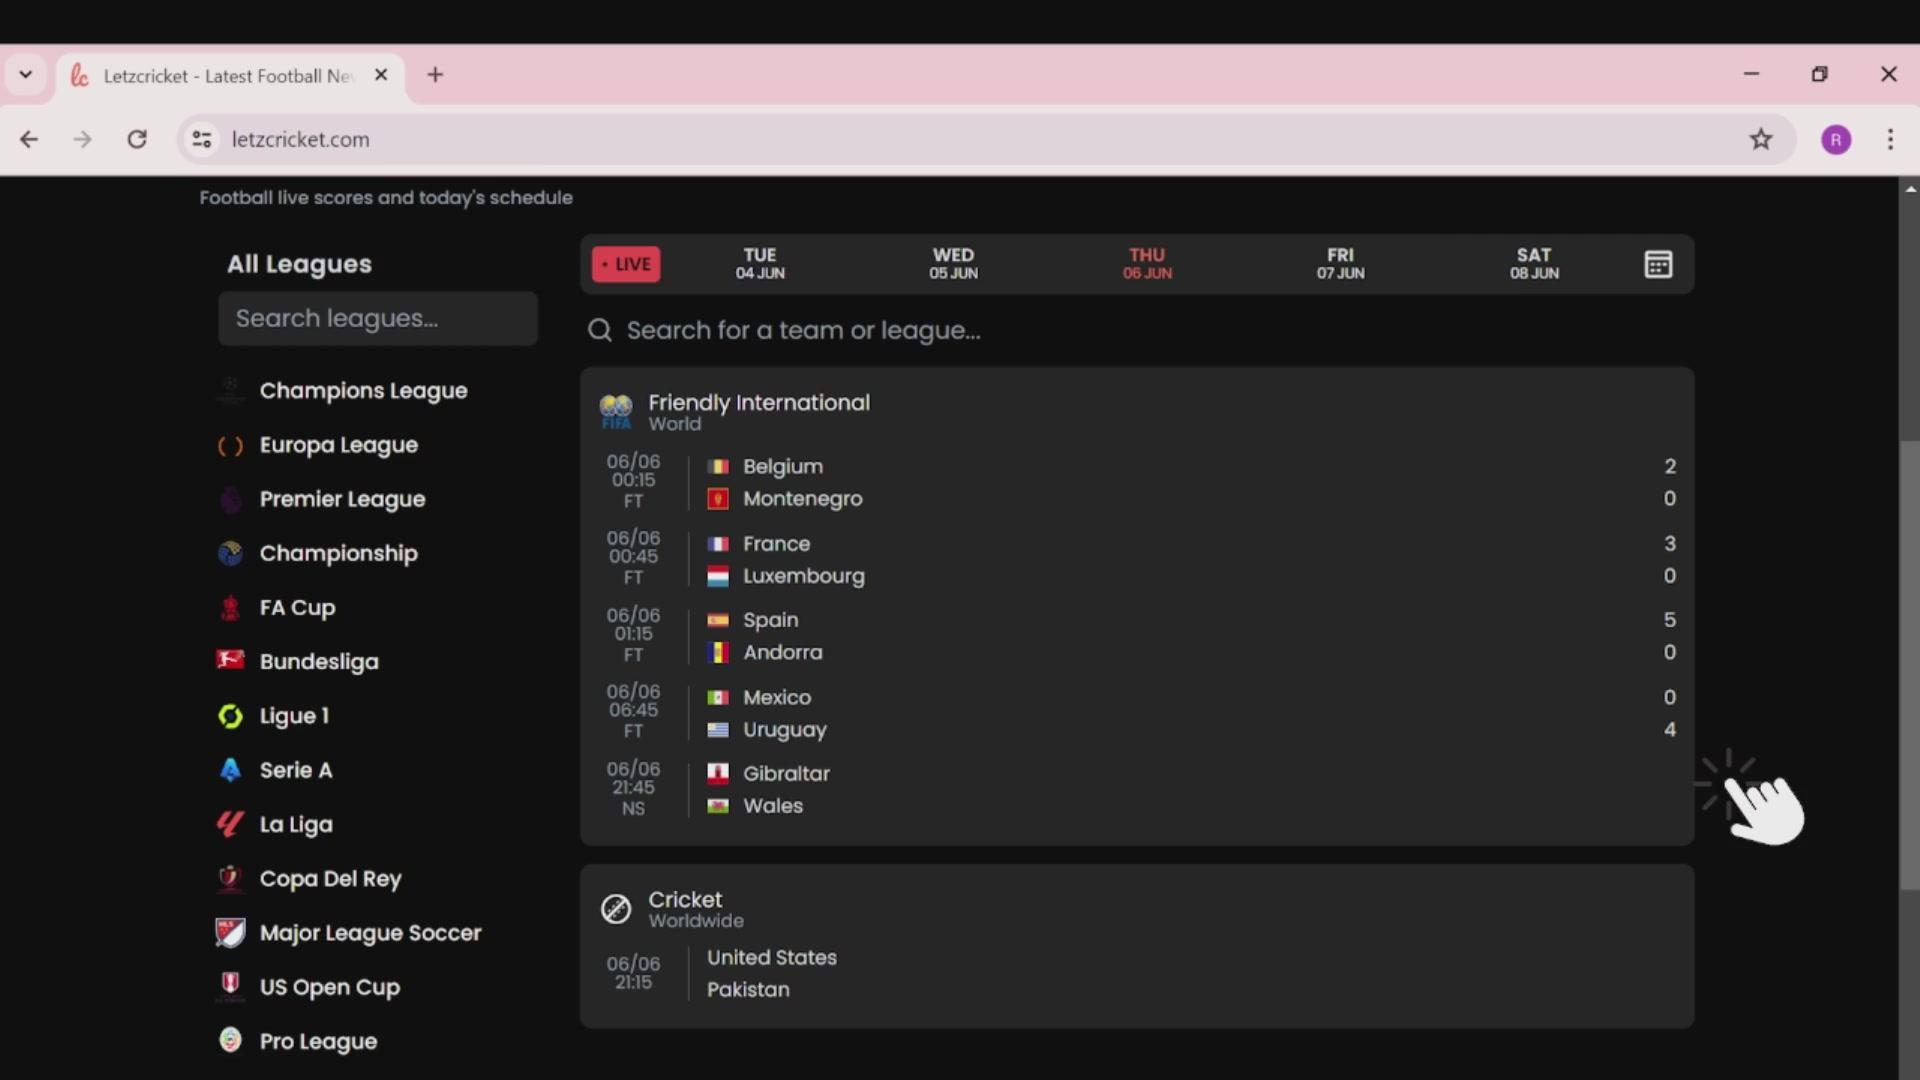Click the France flag icon
Screen dimensions: 1920x1080
pyautogui.click(x=718, y=544)
